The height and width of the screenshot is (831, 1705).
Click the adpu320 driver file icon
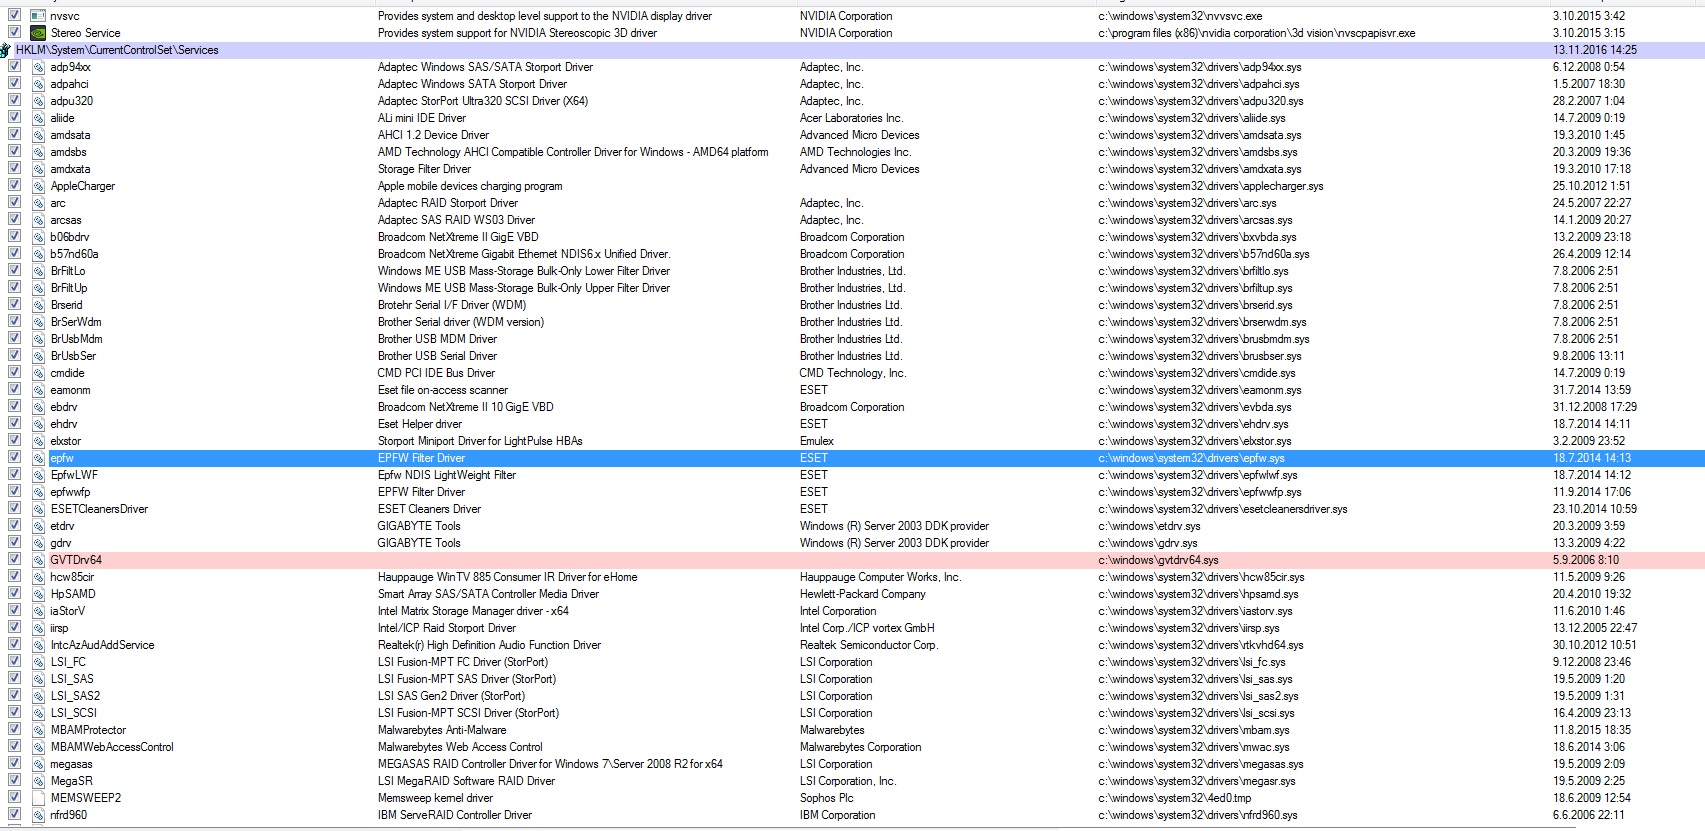click(x=38, y=101)
